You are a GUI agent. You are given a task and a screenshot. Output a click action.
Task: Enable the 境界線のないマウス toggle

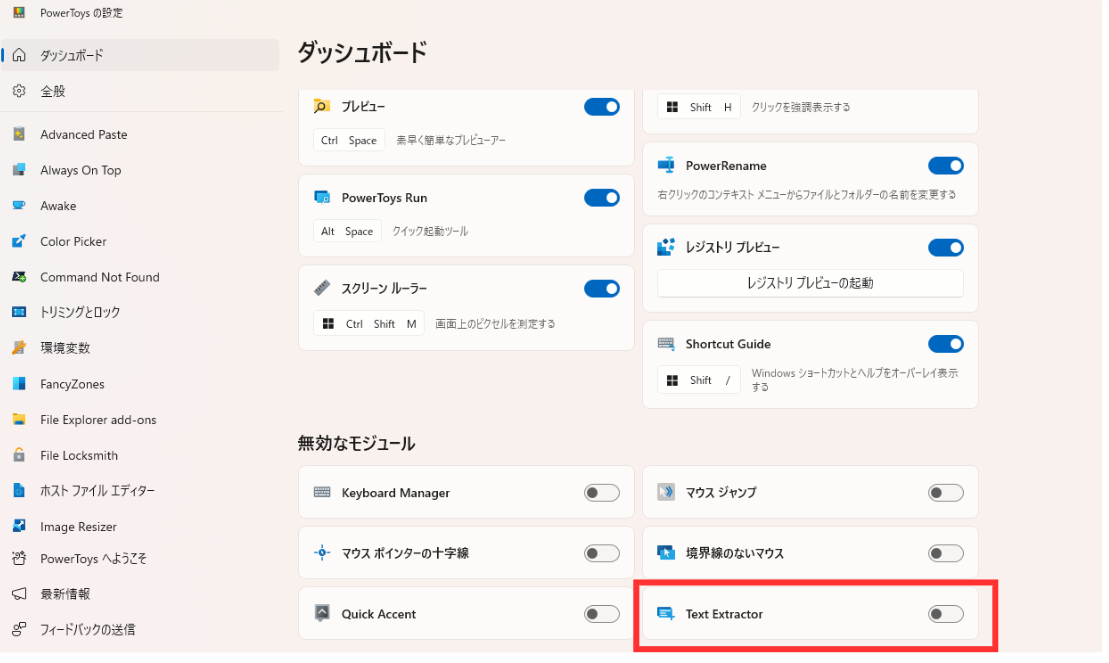click(x=946, y=553)
